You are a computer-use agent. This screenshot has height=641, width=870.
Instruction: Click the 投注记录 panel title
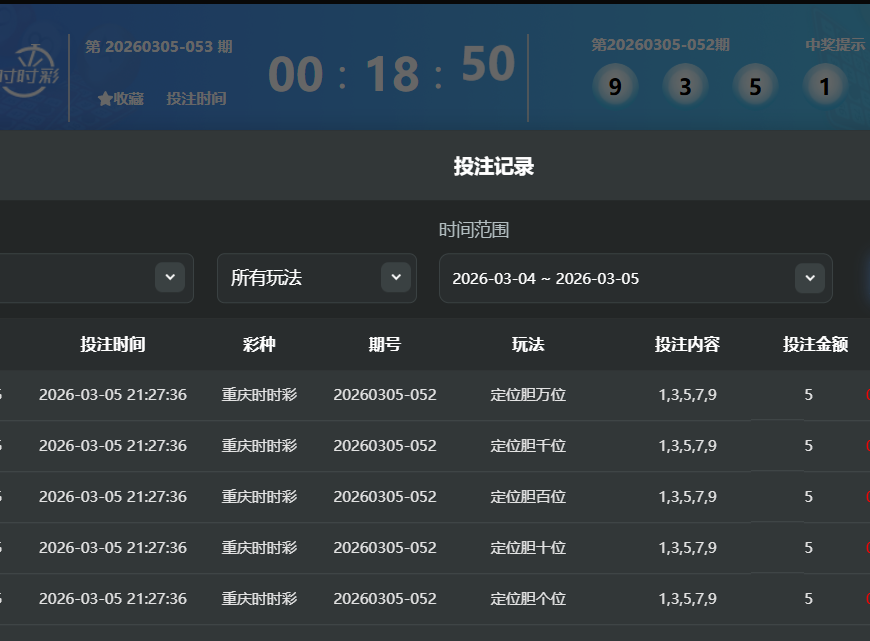494,166
